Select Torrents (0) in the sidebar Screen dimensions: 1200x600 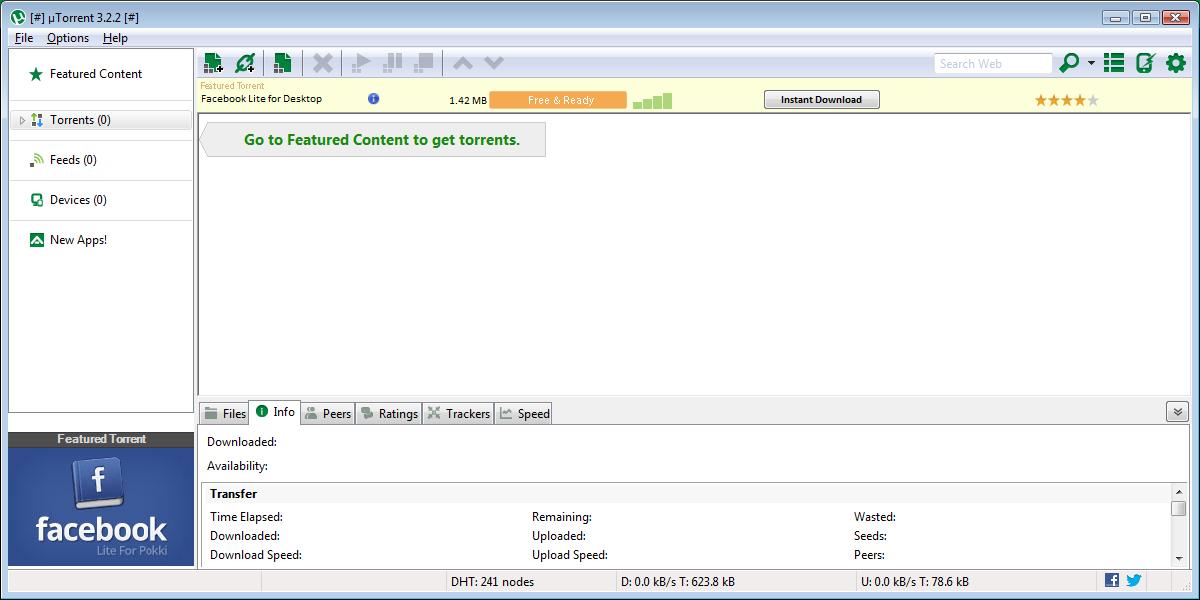(x=100, y=120)
